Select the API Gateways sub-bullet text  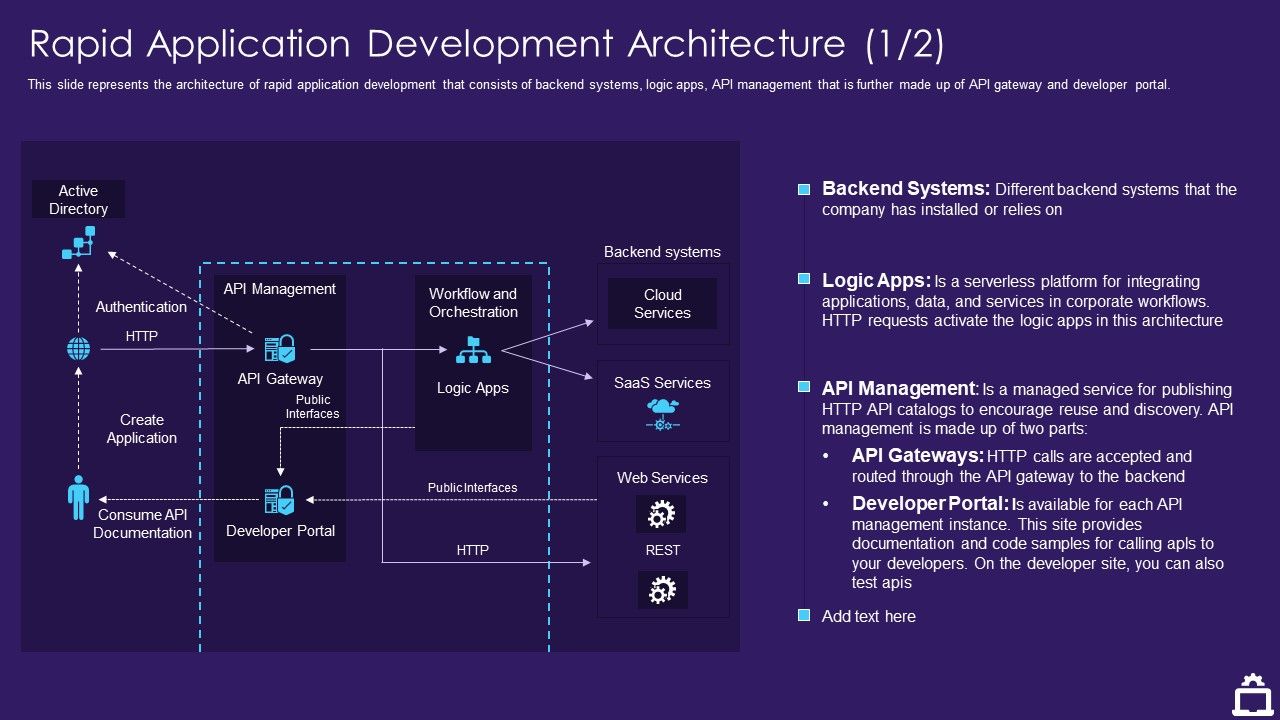(x=1021, y=466)
